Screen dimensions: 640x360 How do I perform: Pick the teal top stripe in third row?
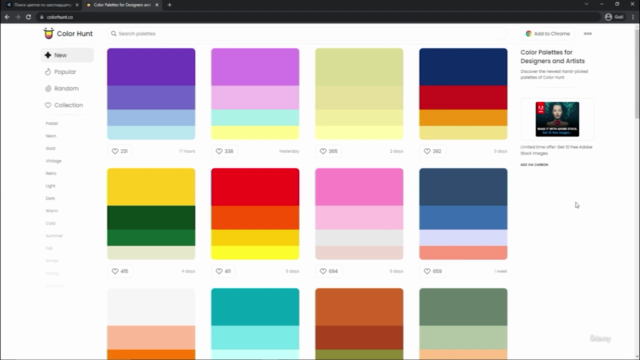click(255, 307)
